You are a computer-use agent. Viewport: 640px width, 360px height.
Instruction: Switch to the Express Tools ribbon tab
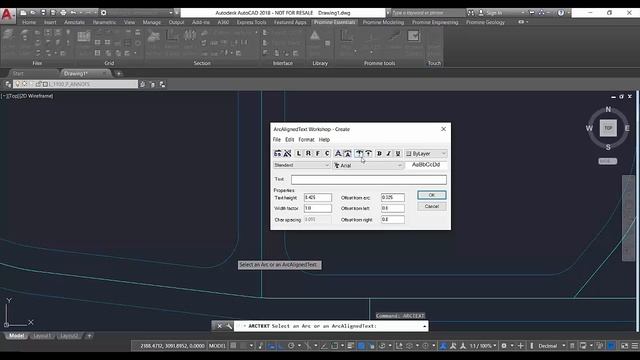coord(251,22)
